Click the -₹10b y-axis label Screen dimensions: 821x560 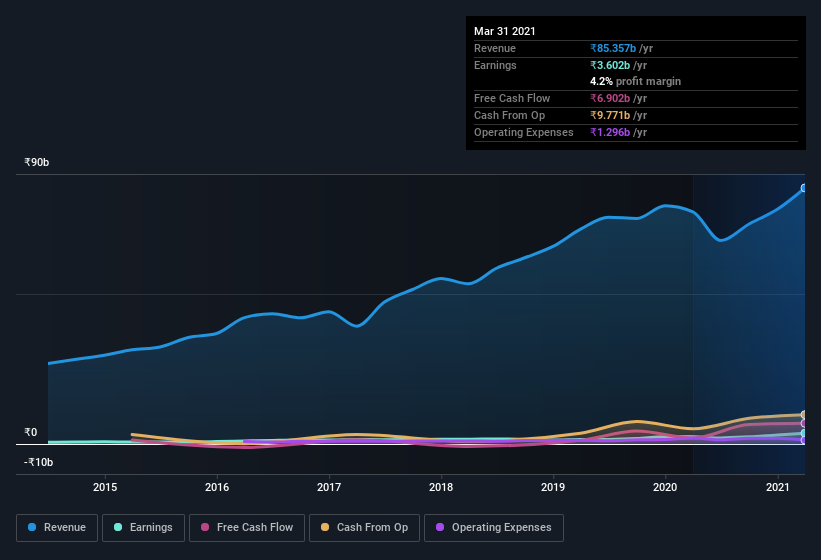[38, 462]
